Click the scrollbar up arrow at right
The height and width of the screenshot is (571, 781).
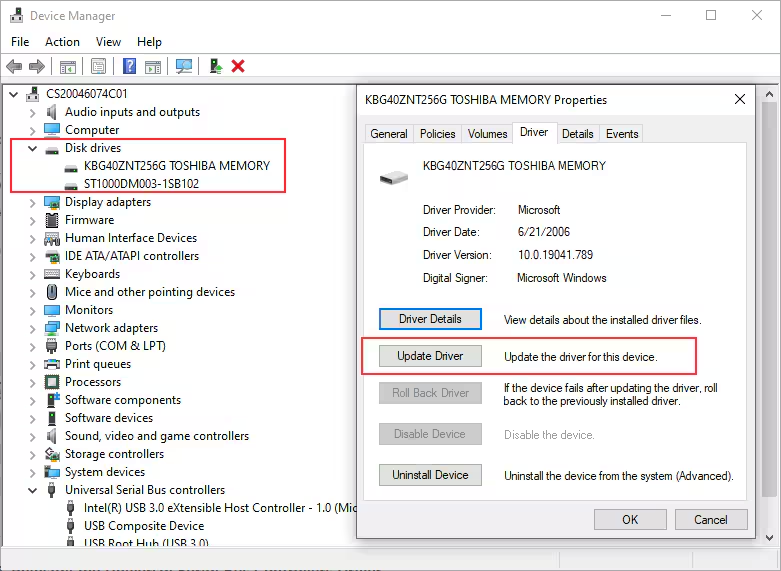click(x=770, y=94)
